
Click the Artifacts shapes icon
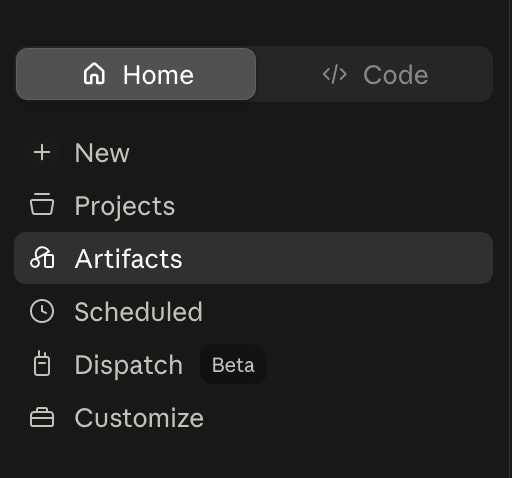[42, 257]
